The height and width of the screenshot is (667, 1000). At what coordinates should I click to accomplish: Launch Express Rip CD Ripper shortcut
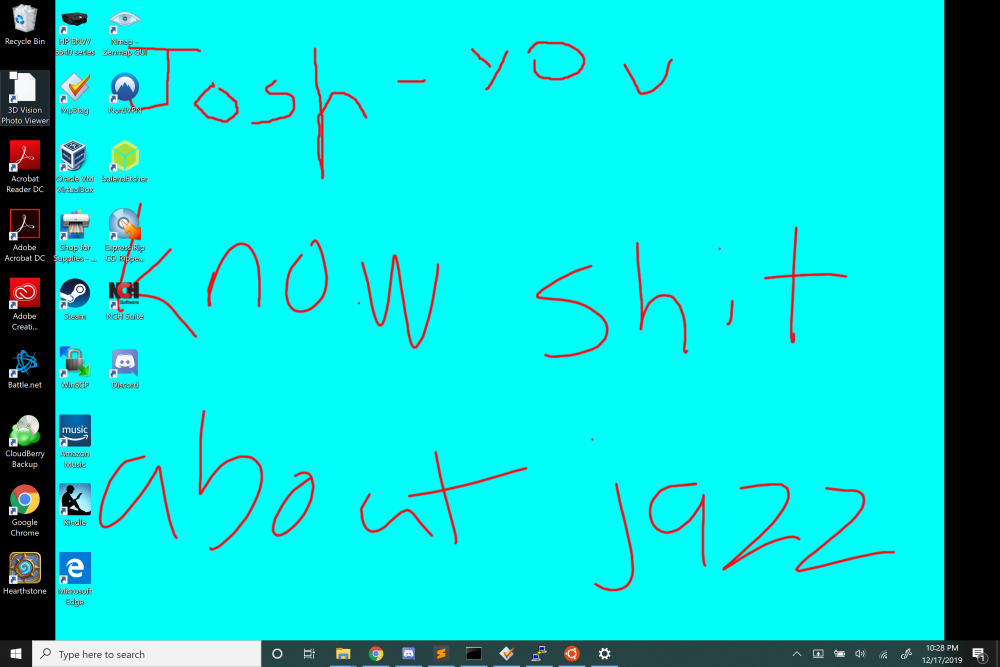tap(125, 235)
